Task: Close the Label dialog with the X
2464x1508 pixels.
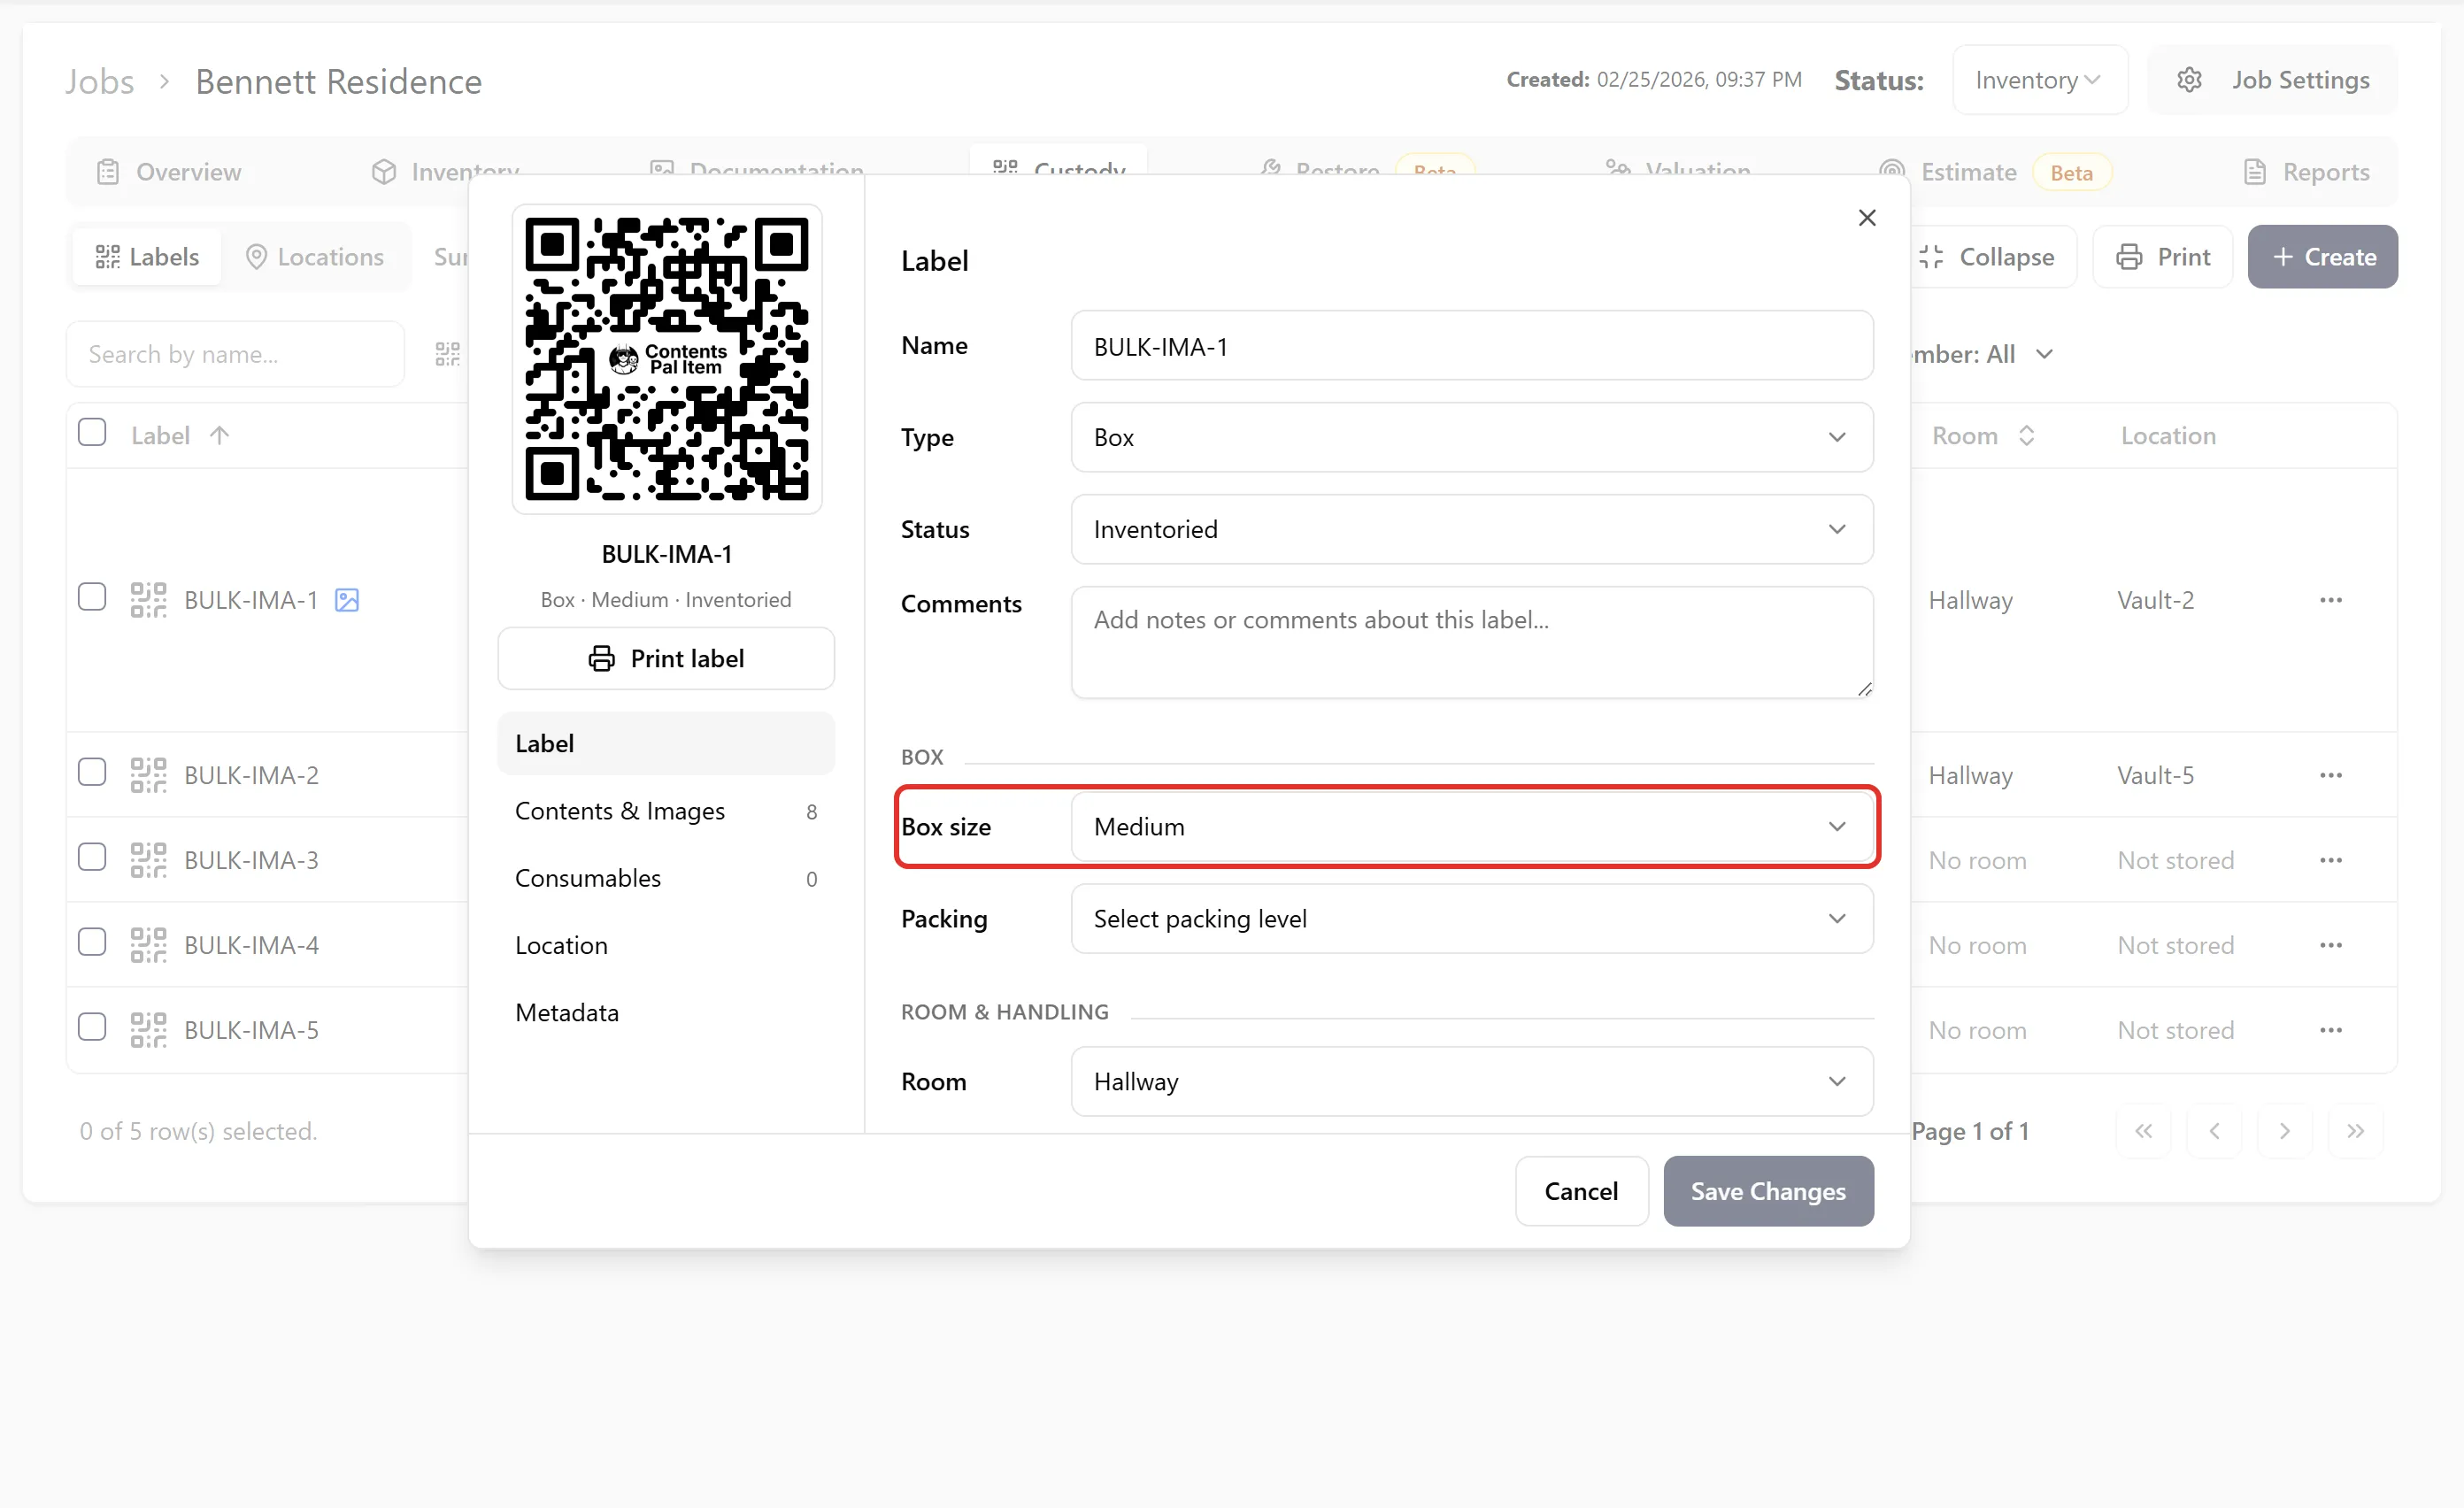Action: click(x=1867, y=218)
